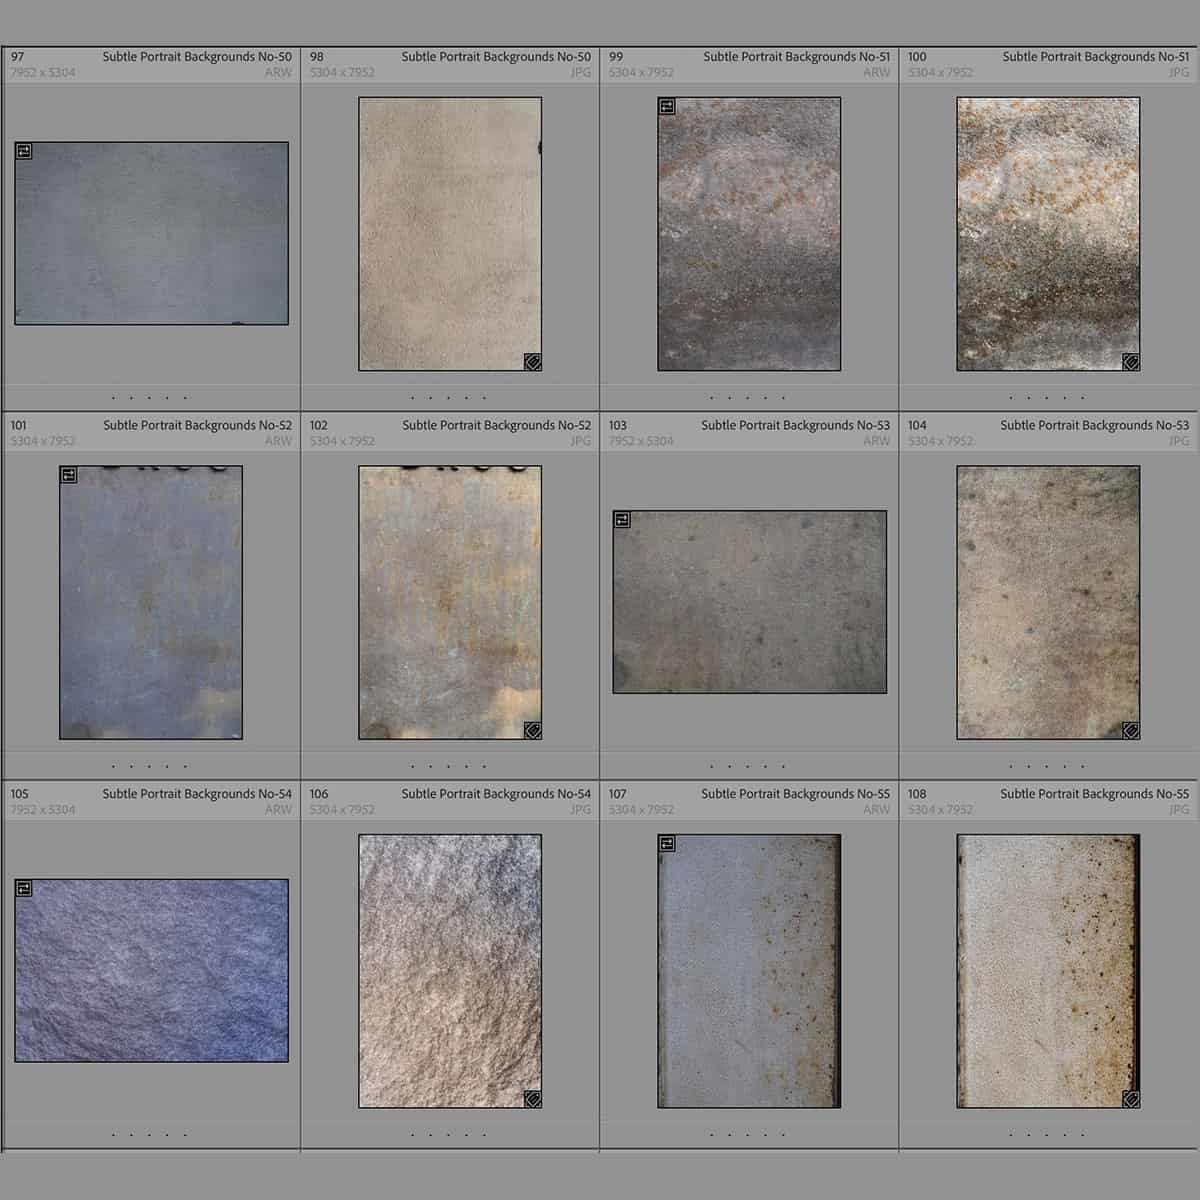
Task: Click the filename text in cell 97
Action: coord(197,57)
